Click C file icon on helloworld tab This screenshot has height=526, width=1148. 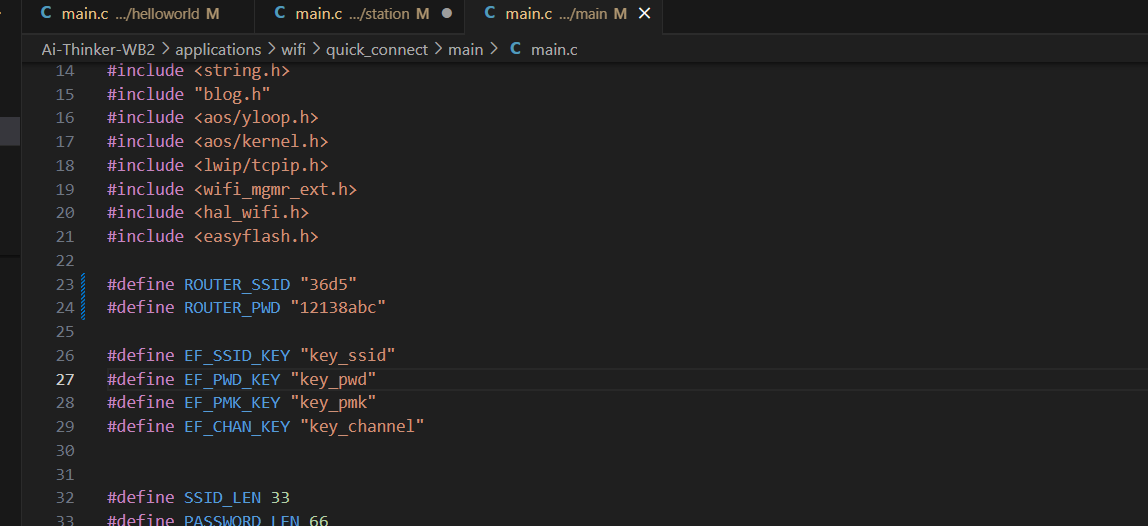tap(46, 13)
